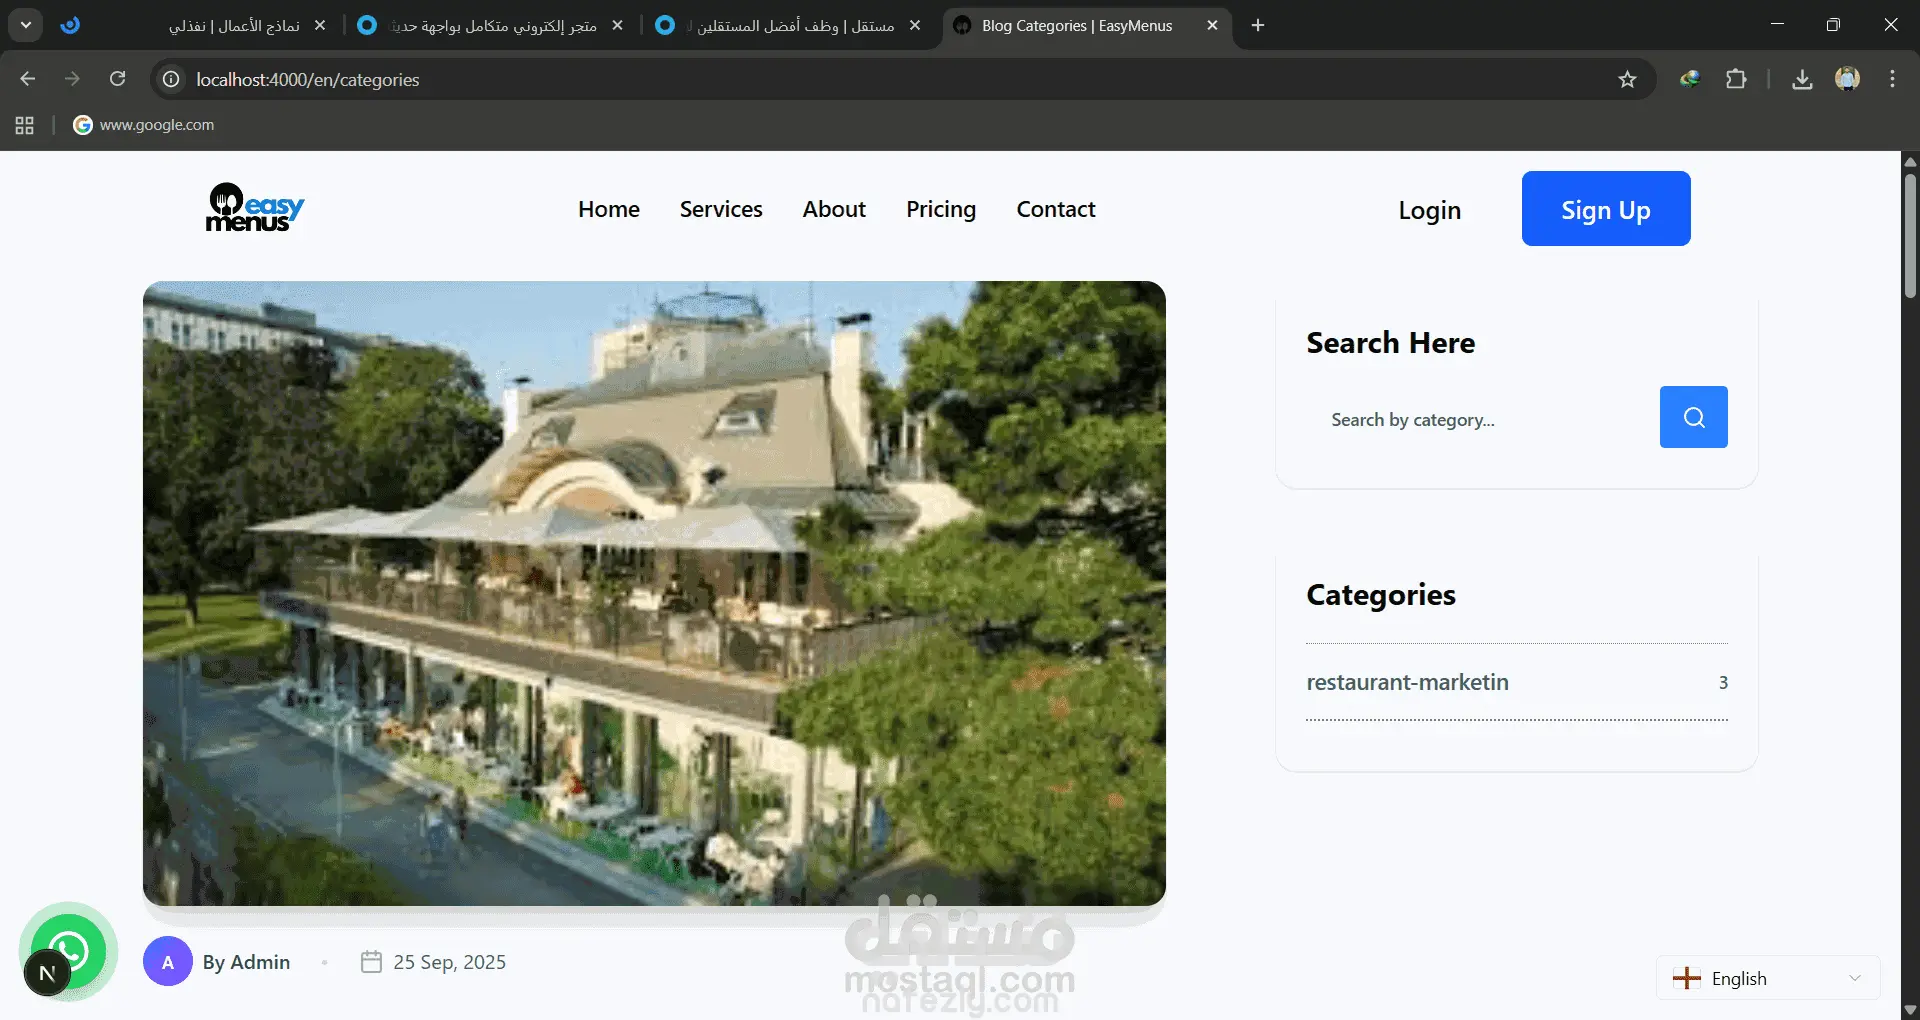
Task: Click the Categories heading
Action: [1381, 595]
